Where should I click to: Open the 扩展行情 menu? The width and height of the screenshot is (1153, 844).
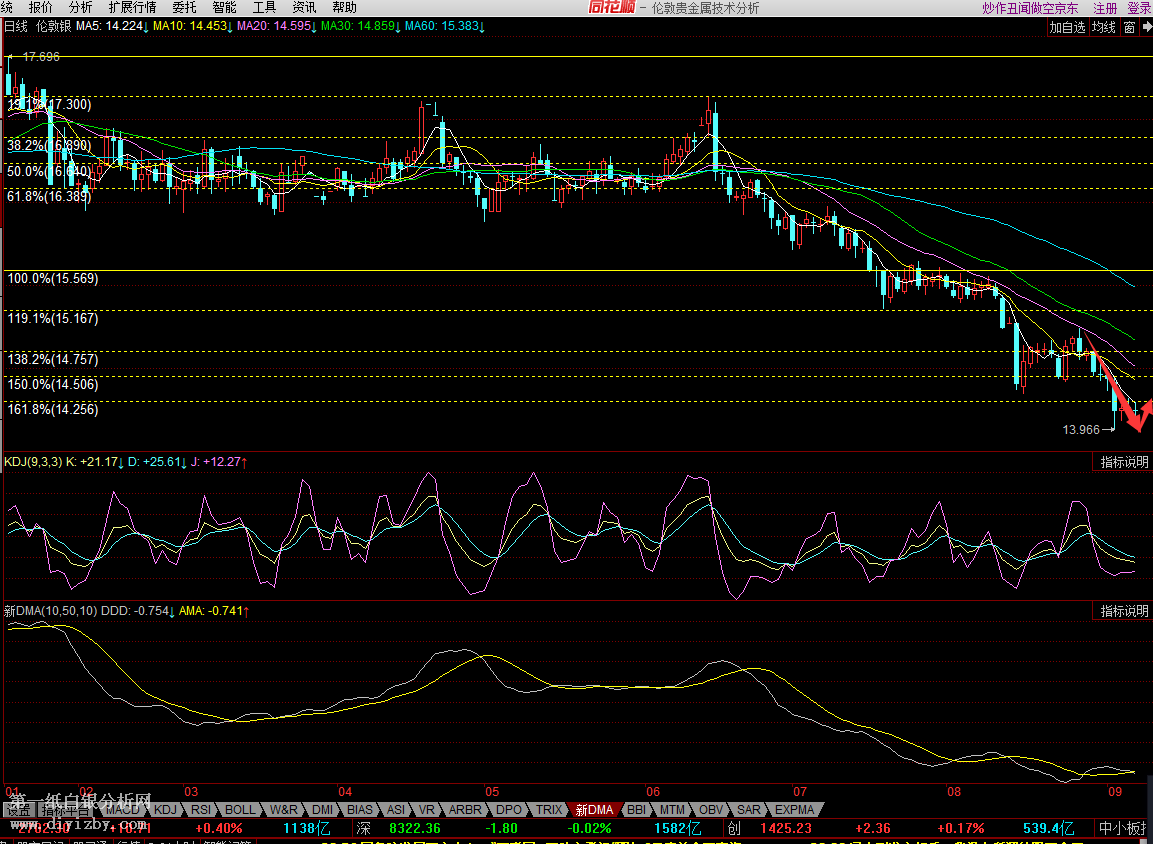(132, 8)
